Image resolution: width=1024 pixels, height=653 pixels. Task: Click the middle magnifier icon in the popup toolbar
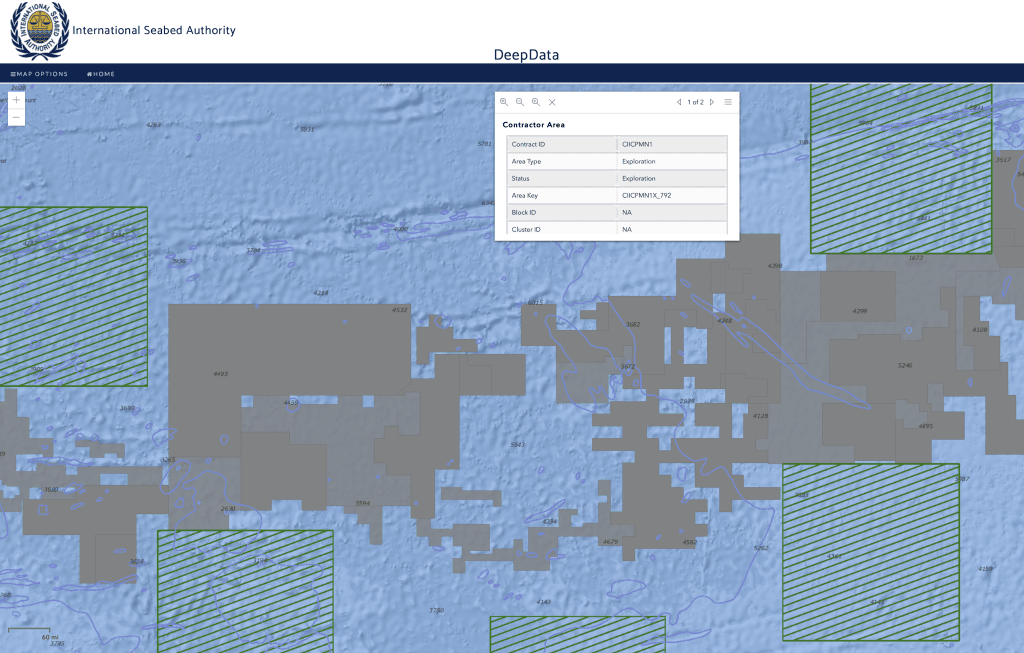[520, 102]
